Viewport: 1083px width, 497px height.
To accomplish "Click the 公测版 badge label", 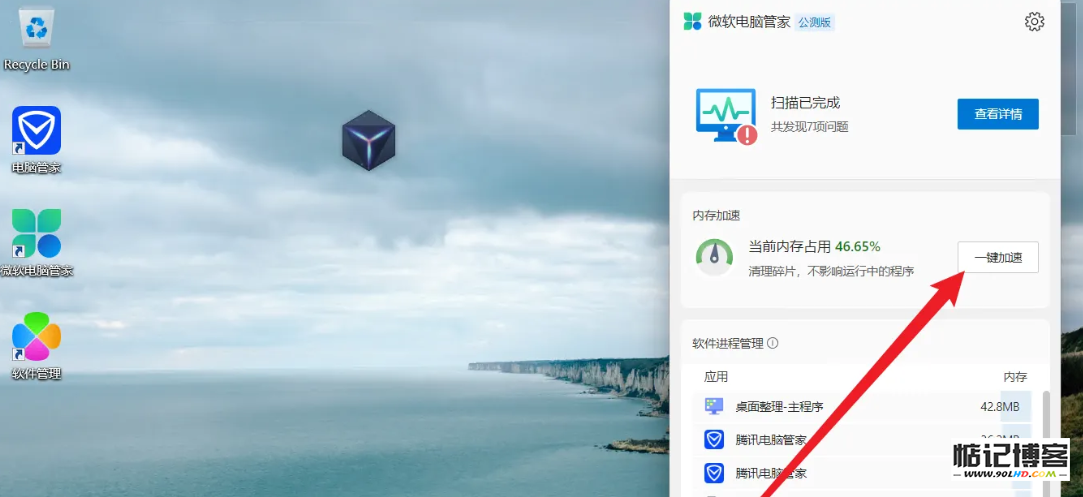I will click(x=814, y=22).
